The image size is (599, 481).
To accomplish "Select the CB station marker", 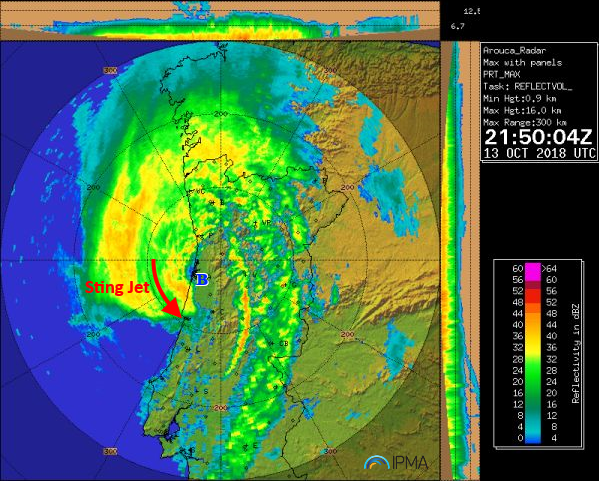I will pyautogui.click(x=280, y=343).
